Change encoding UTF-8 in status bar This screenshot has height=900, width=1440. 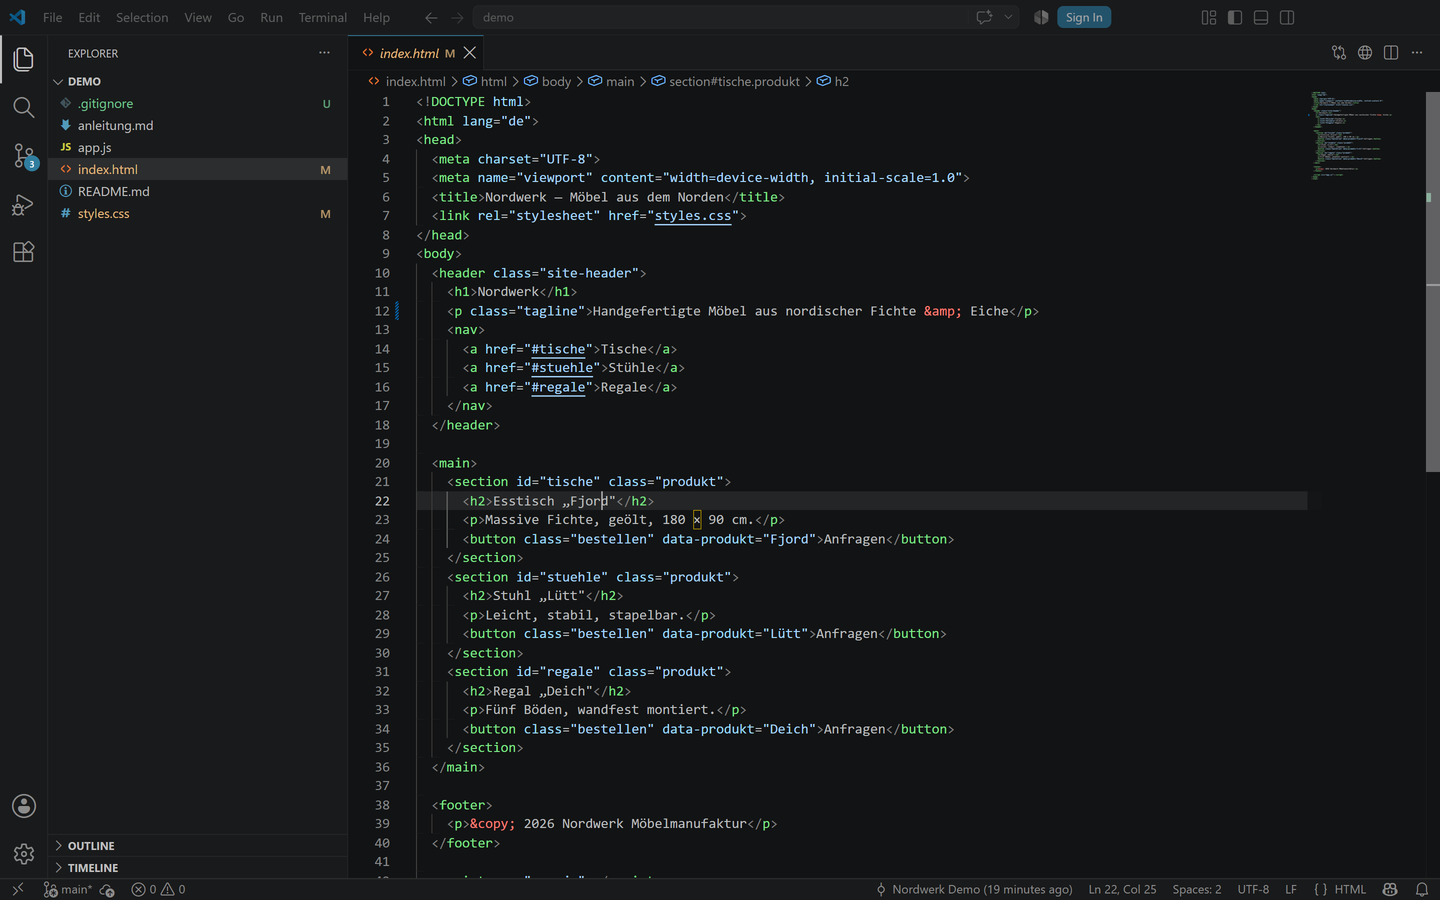click(x=1253, y=889)
